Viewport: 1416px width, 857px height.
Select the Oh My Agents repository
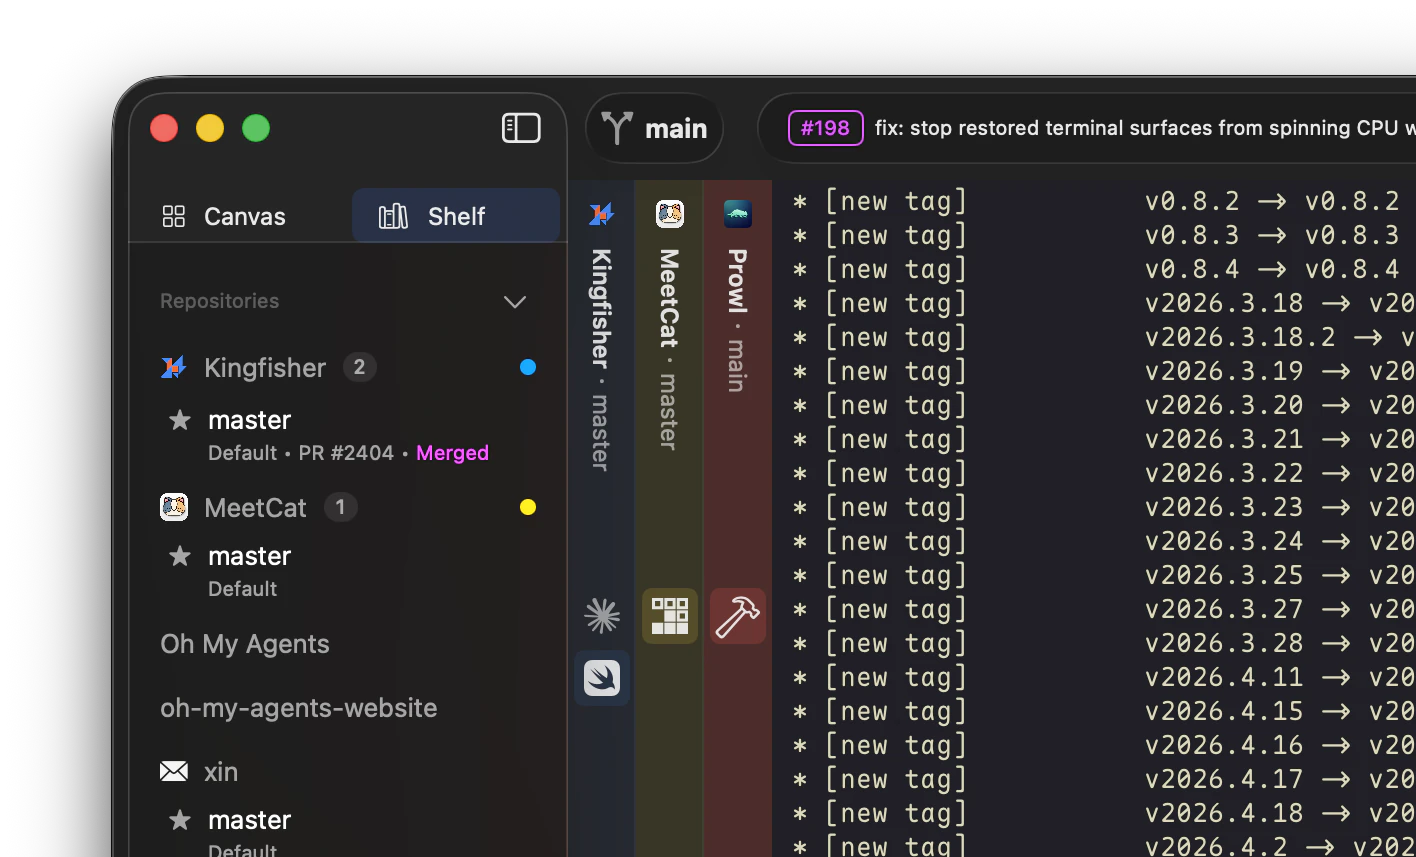pos(245,644)
